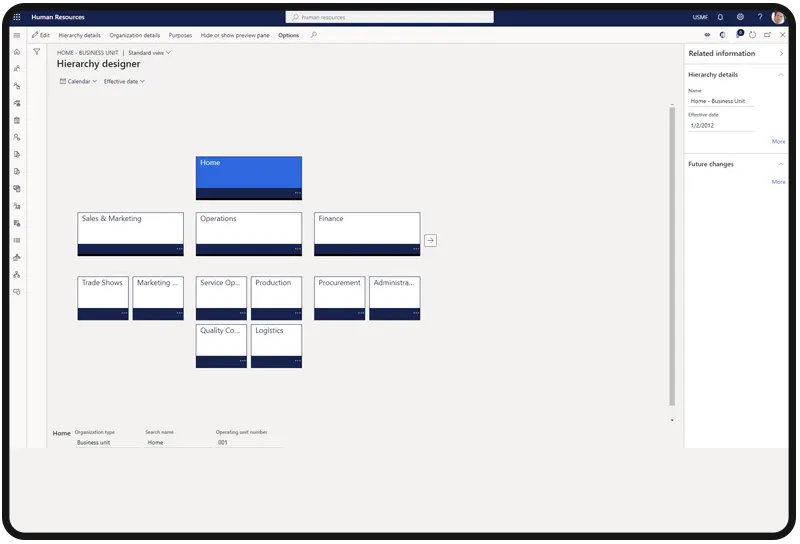The image size is (800, 544).
Task: Expand the Effective date dropdown
Action: coord(124,82)
